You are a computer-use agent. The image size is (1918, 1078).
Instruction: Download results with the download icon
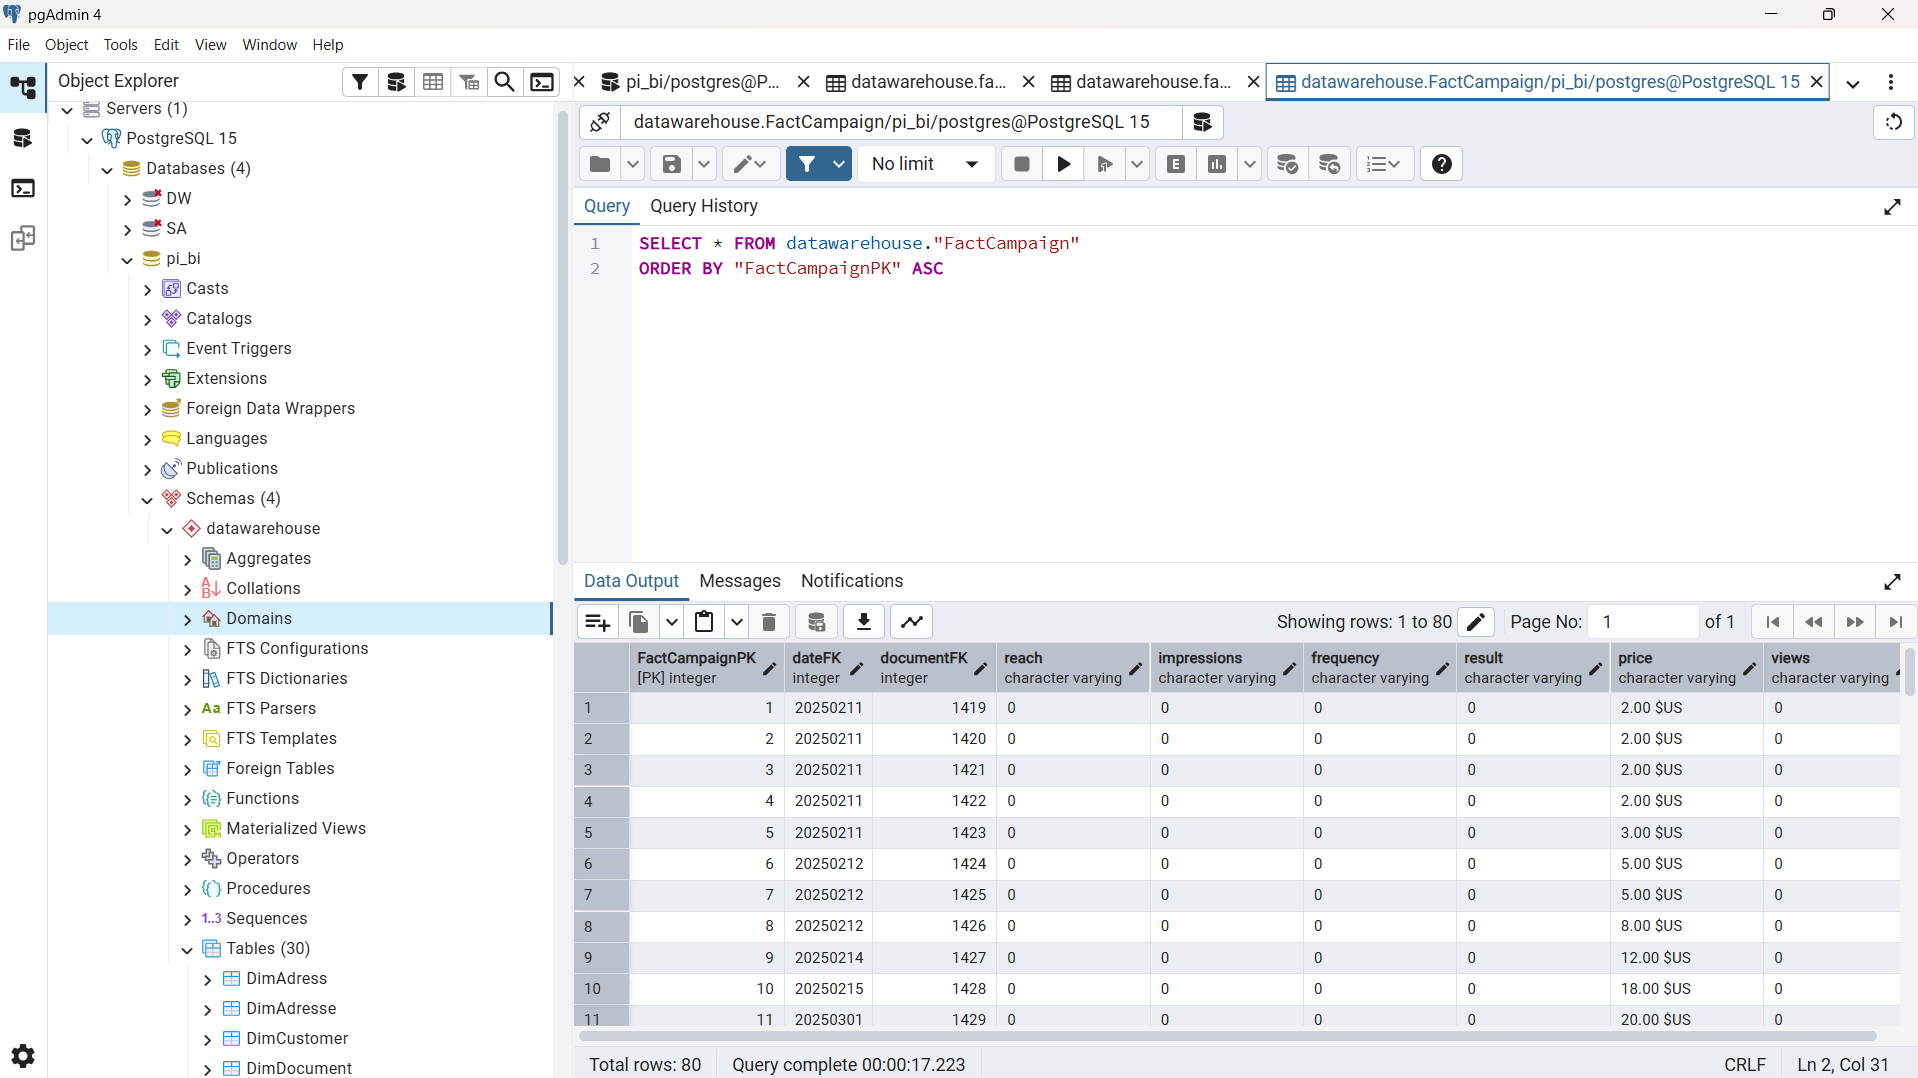coord(864,622)
